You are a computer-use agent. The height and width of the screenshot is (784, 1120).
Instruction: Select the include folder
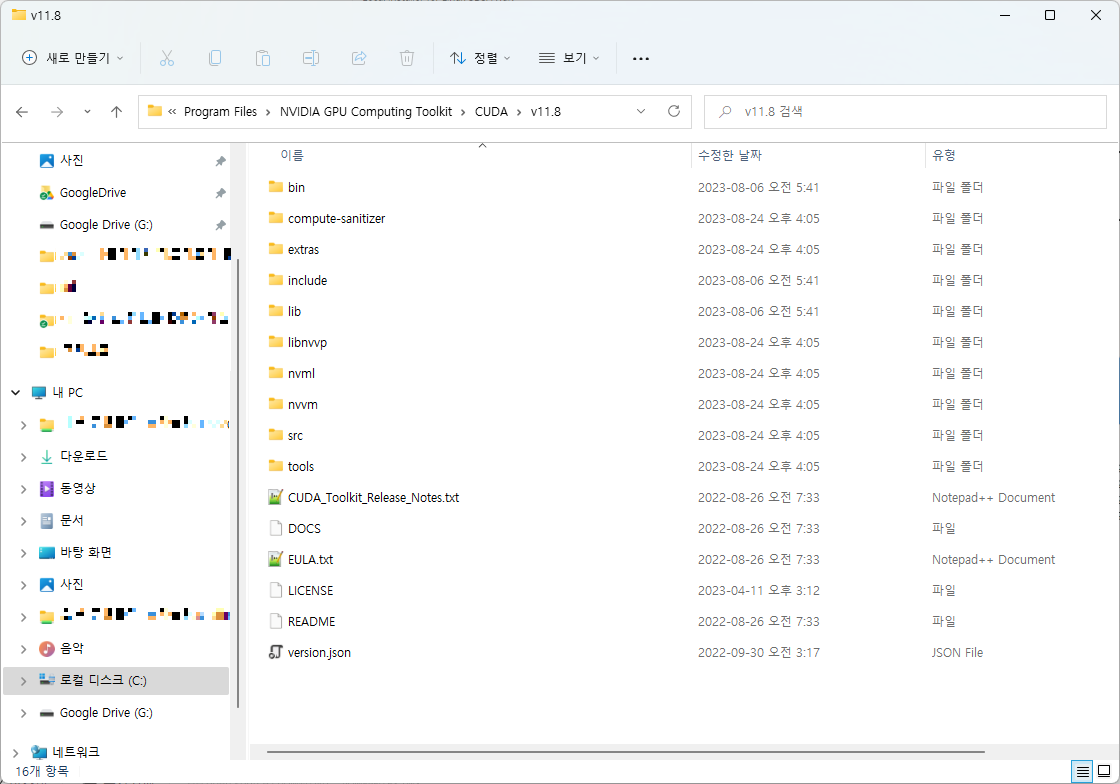[x=307, y=281]
